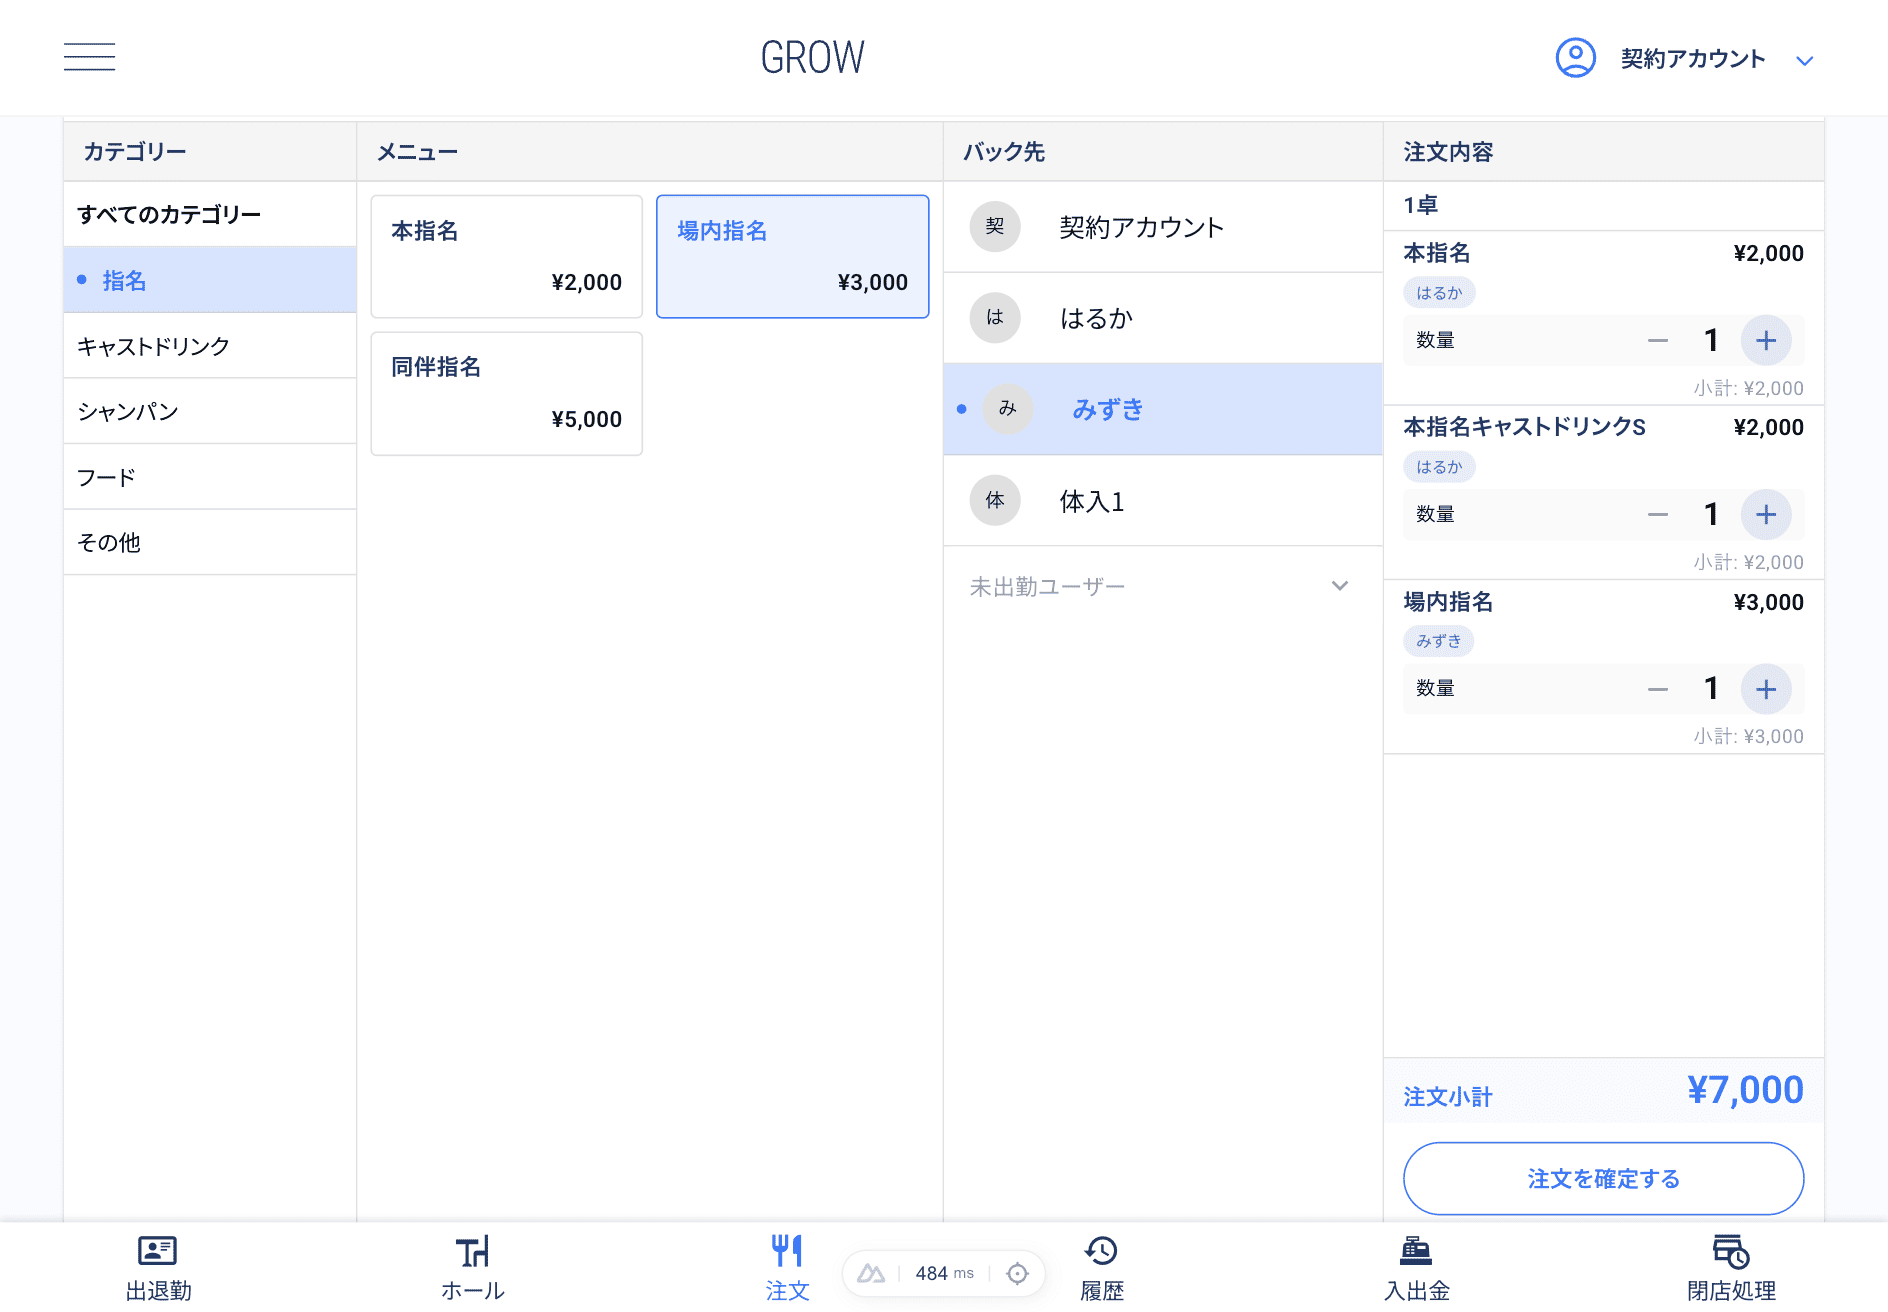This screenshot has height=1312, width=1888.
Task: Add 同伴指名 ¥5,000 to the order
Action: pyautogui.click(x=506, y=393)
